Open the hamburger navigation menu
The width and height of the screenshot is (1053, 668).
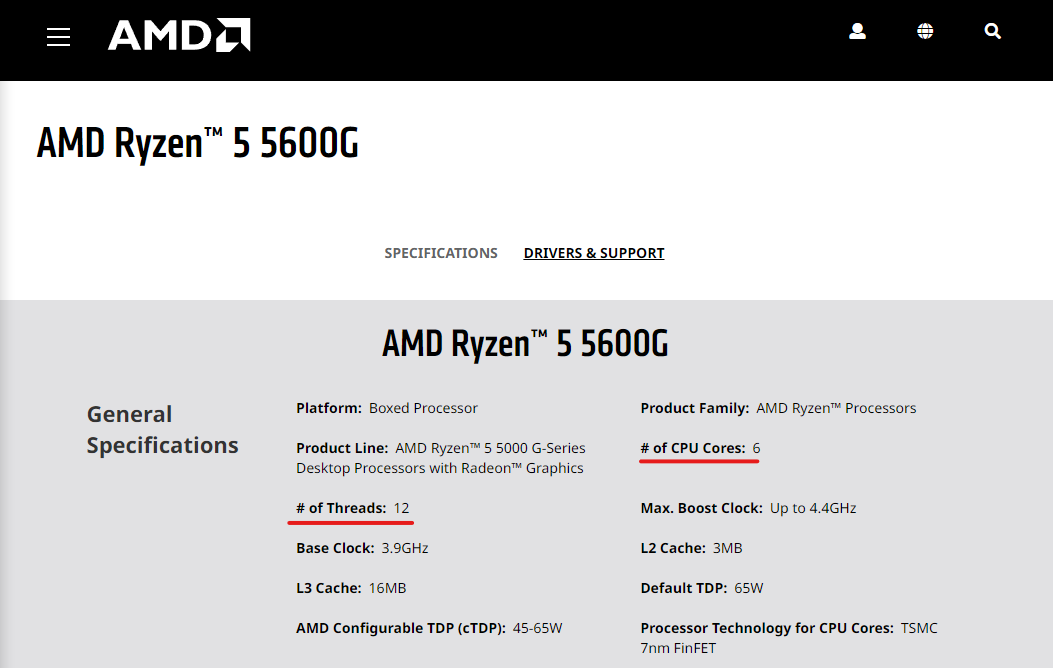click(x=58, y=37)
